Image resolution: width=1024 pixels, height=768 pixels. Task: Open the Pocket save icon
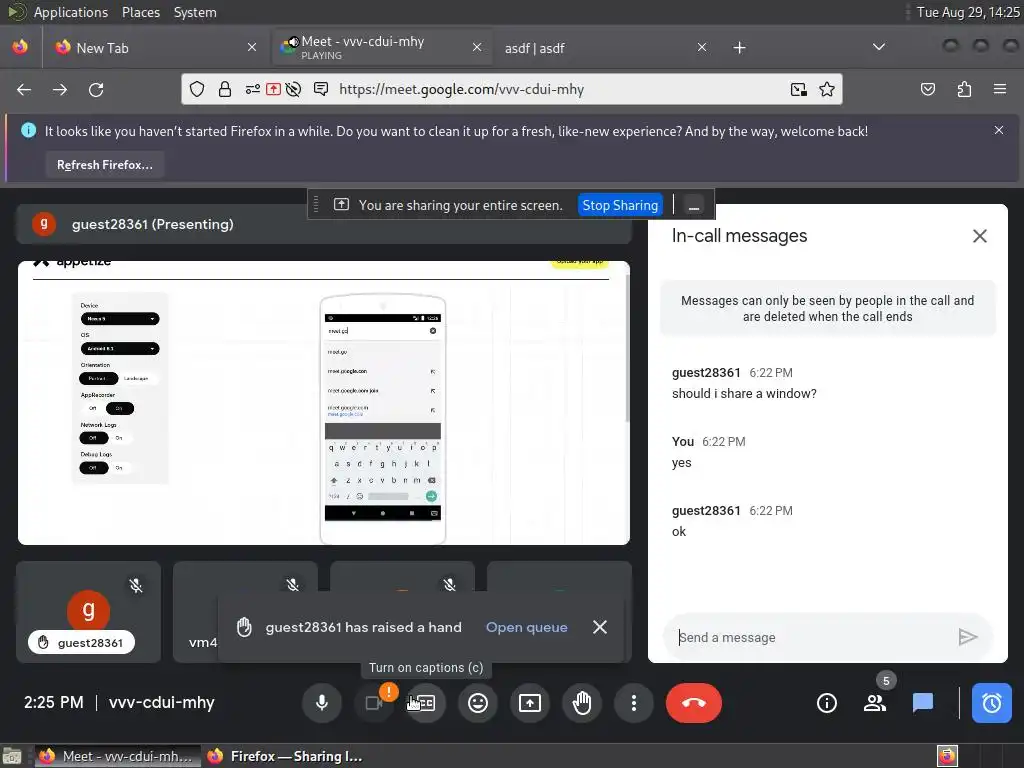point(928,89)
